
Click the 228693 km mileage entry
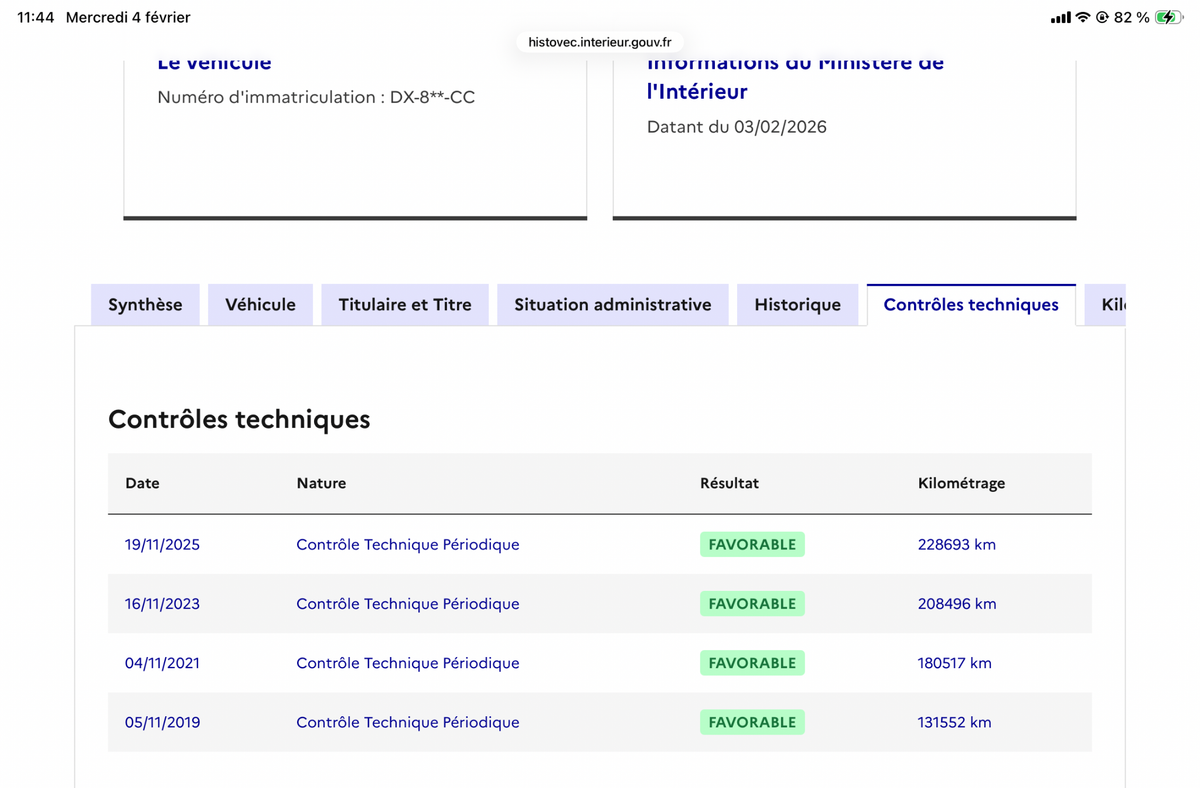click(957, 545)
